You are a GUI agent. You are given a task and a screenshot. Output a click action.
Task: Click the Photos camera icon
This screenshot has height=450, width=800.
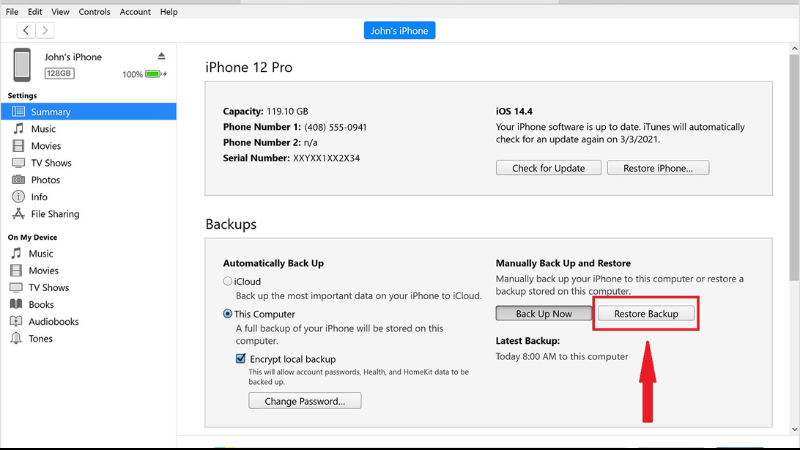coord(18,180)
